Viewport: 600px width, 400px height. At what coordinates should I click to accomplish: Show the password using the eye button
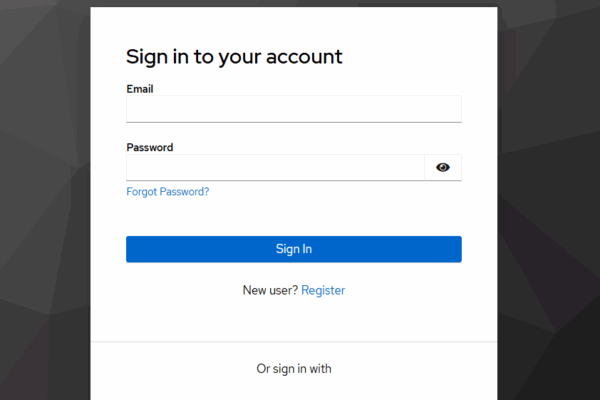443,167
